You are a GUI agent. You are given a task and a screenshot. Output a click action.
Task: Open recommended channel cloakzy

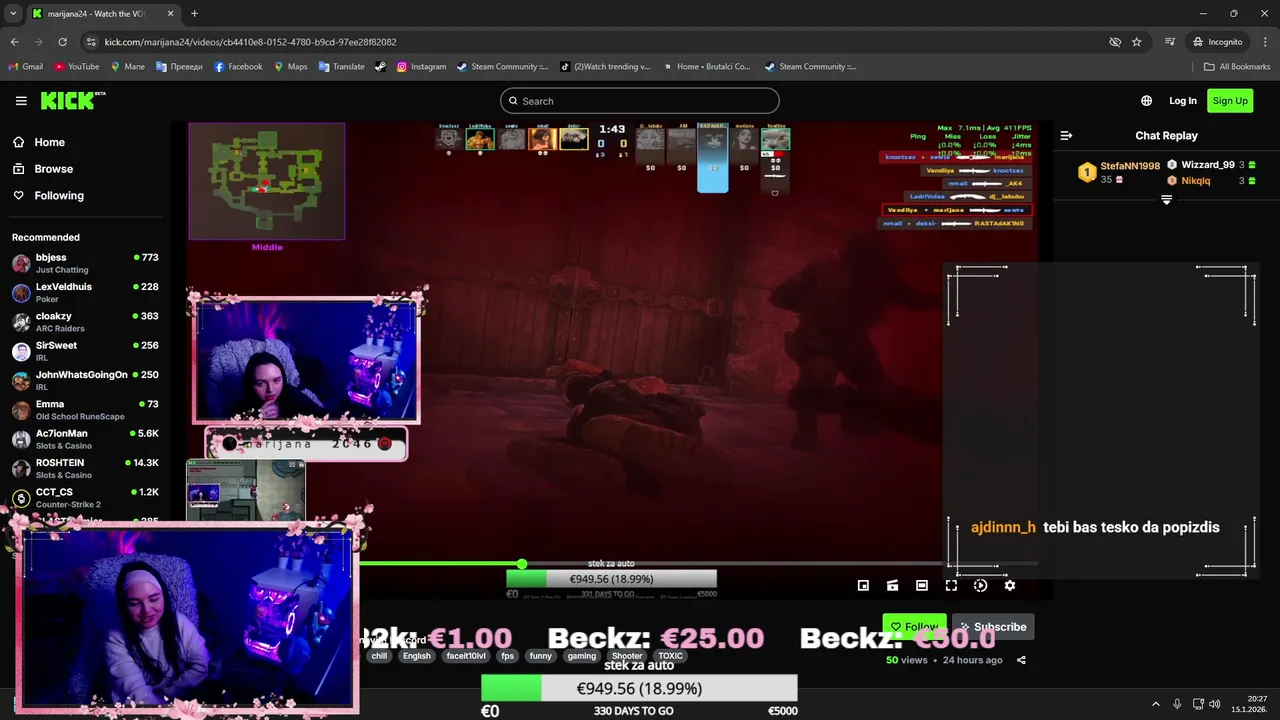(x=85, y=322)
